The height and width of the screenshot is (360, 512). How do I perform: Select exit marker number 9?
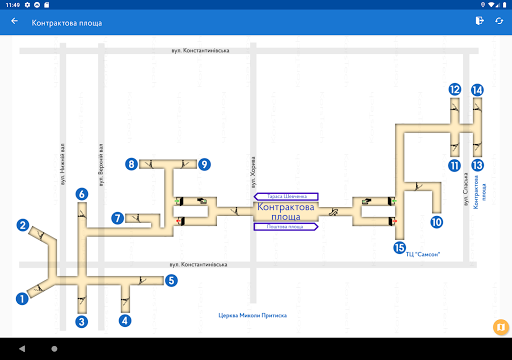pos(204,164)
